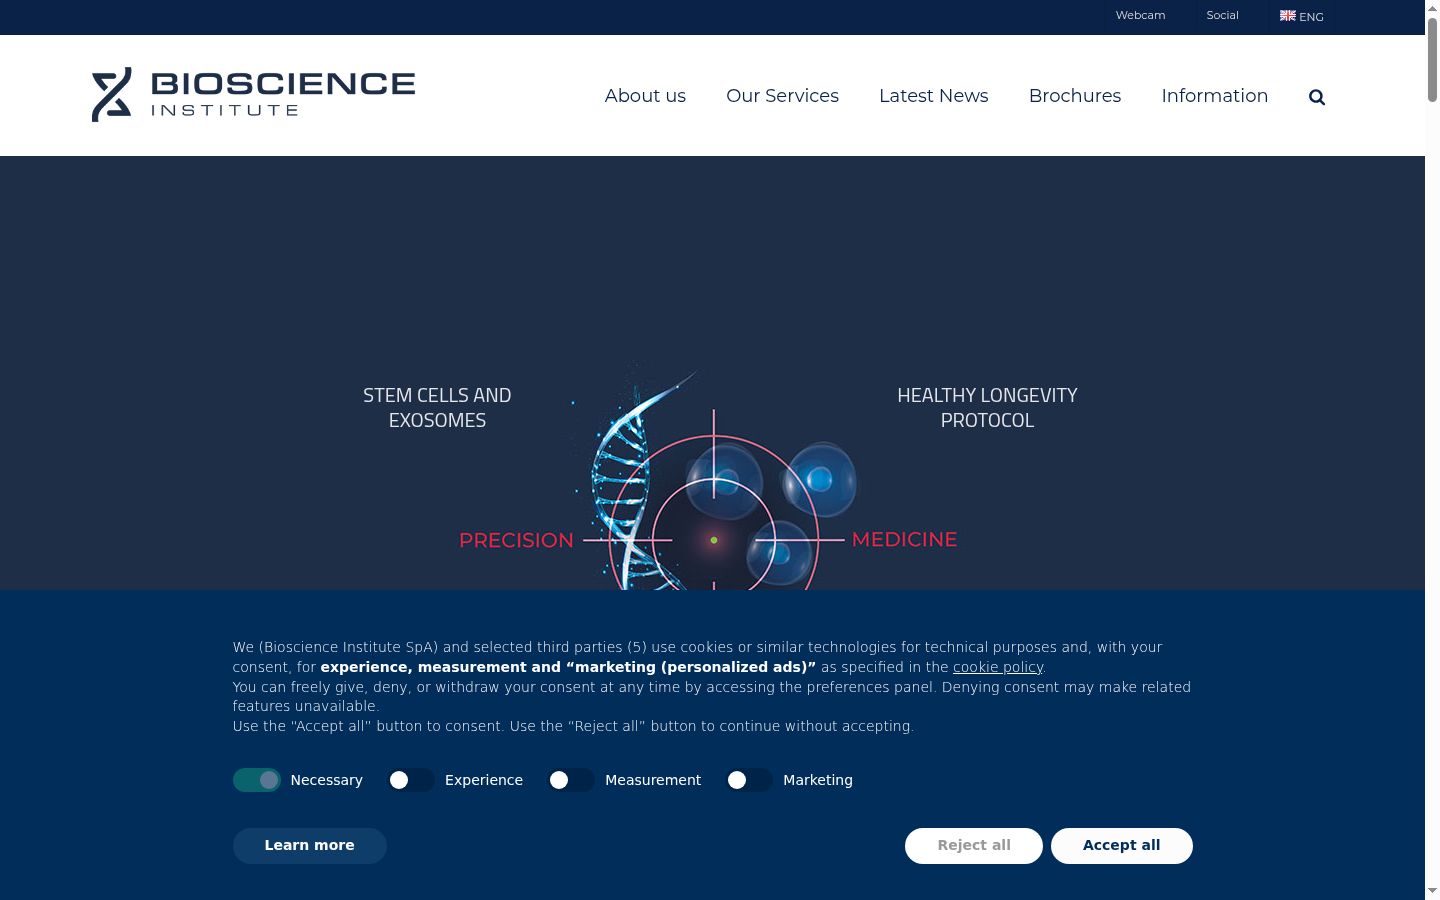Click the scrollbar down arrow
Image resolution: width=1440 pixels, height=900 pixels.
pos(1432,891)
